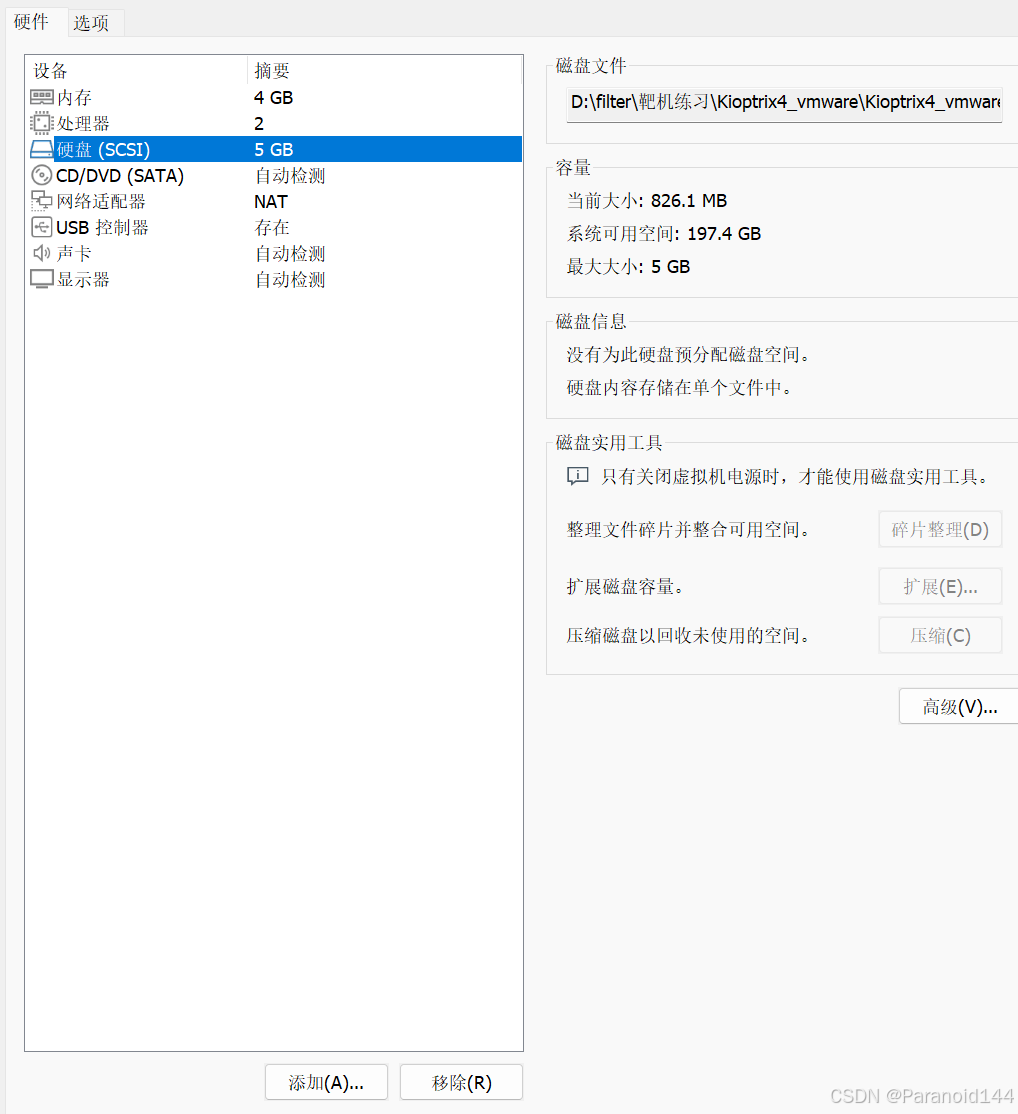Click the 没有为此硬盘预分配磁盘空间 text
This screenshot has width=1018, height=1114.
point(688,355)
